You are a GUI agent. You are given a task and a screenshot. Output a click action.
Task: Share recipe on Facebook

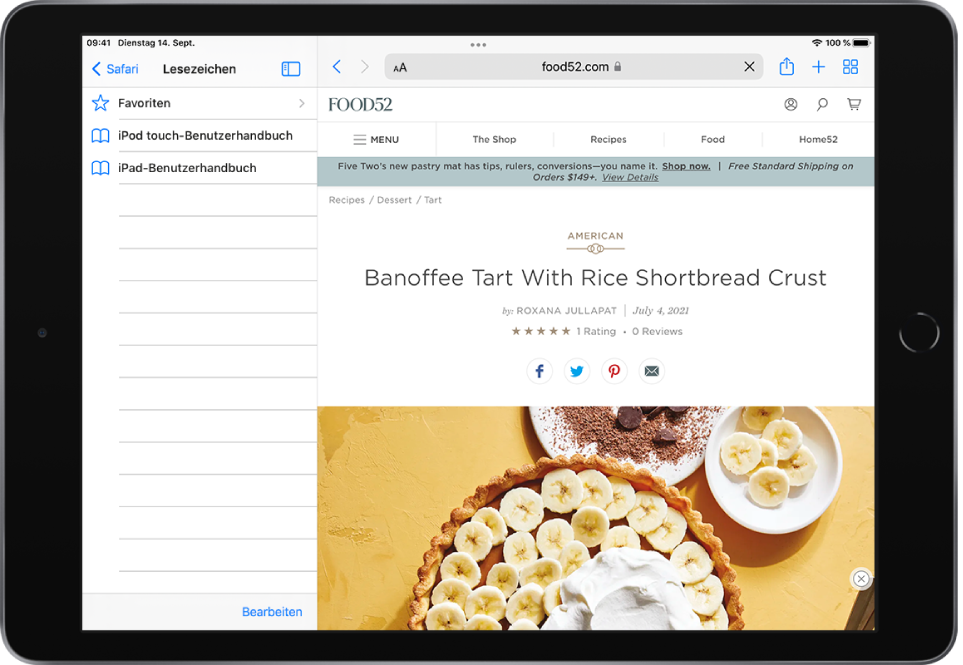539,372
